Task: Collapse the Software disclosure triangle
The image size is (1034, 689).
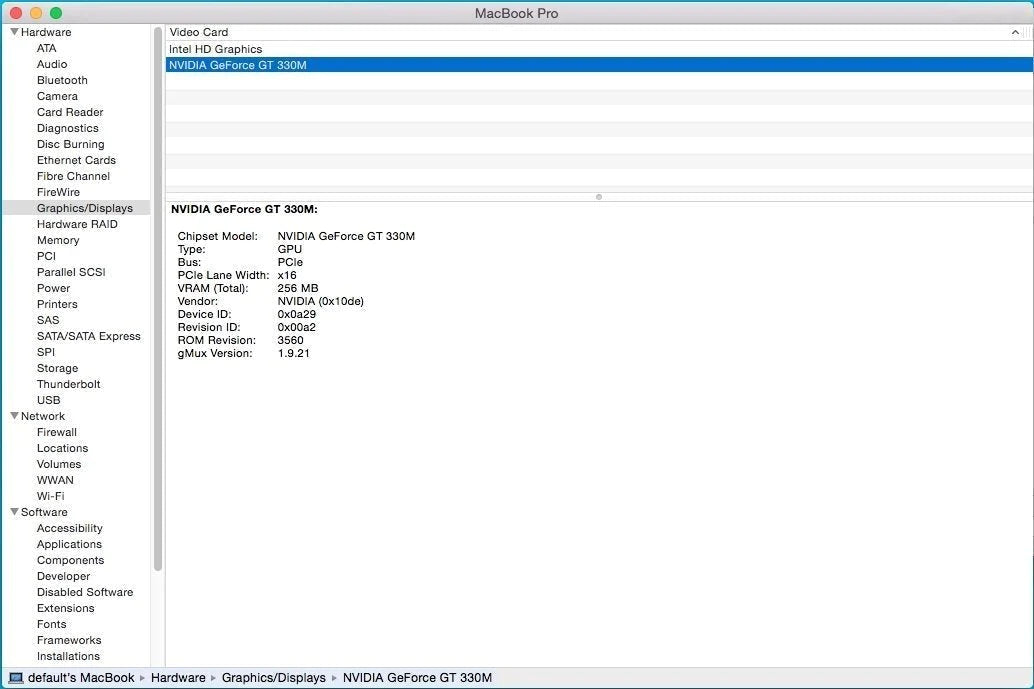Action: coord(14,512)
